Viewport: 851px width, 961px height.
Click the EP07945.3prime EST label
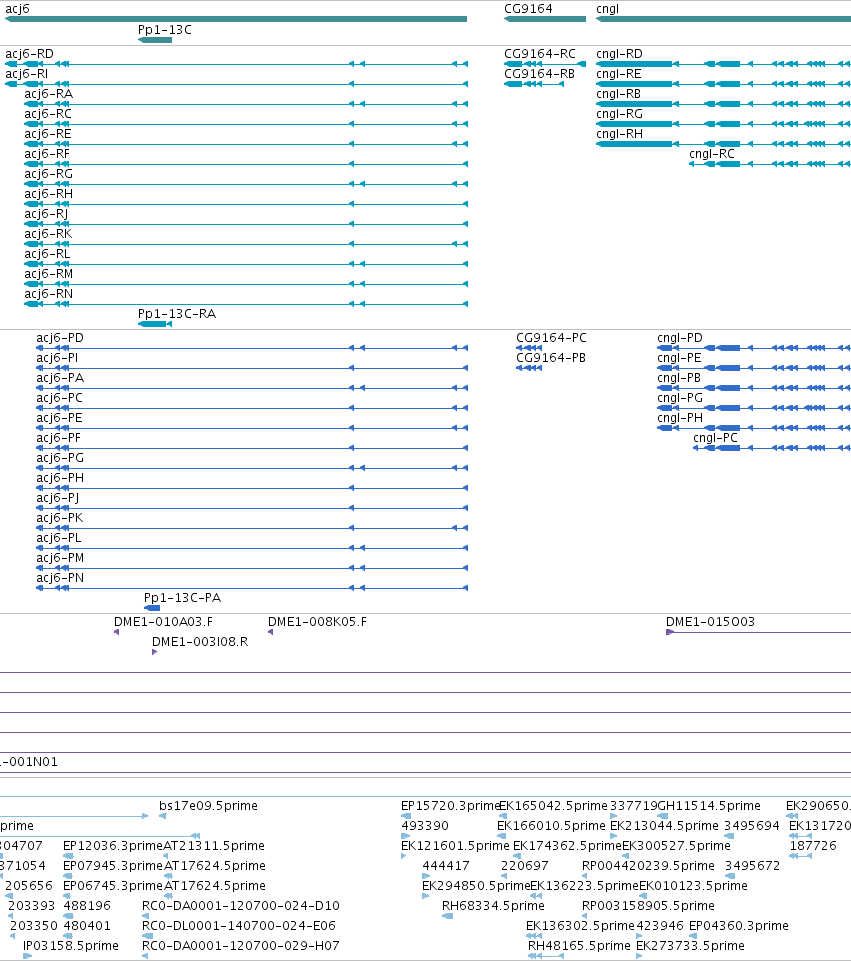[113, 866]
